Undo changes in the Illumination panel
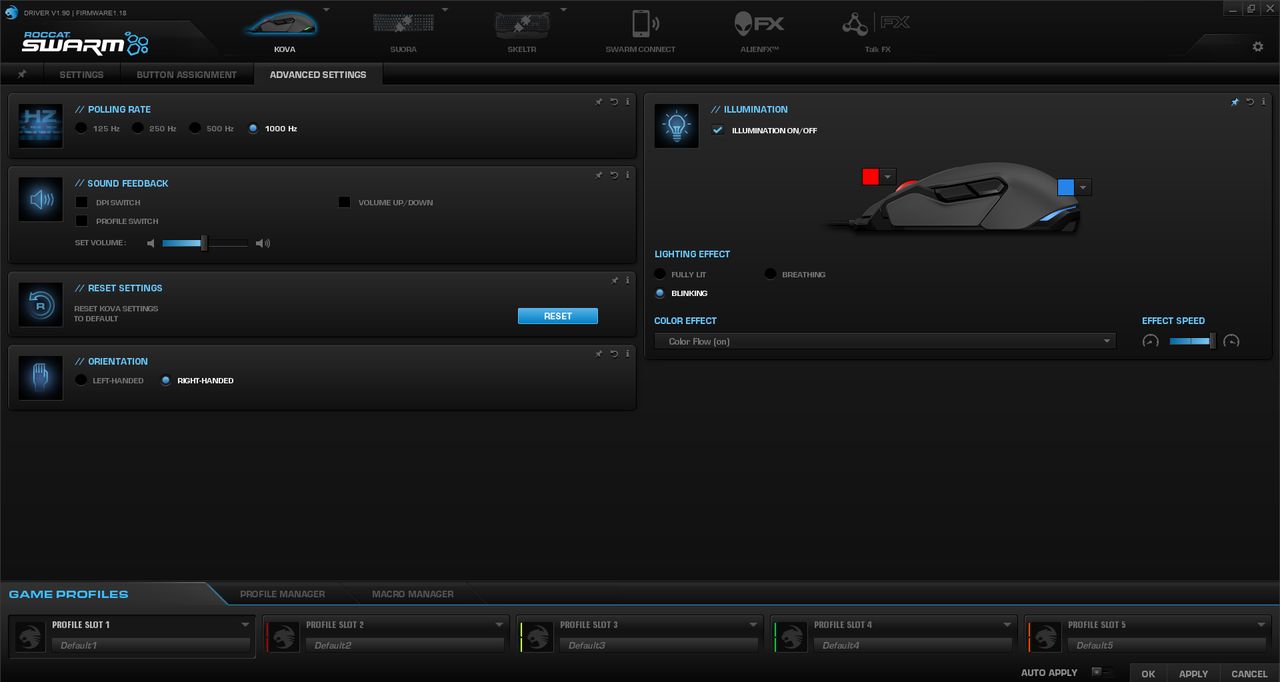The image size is (1280, 682). (x=1250, y=101)
